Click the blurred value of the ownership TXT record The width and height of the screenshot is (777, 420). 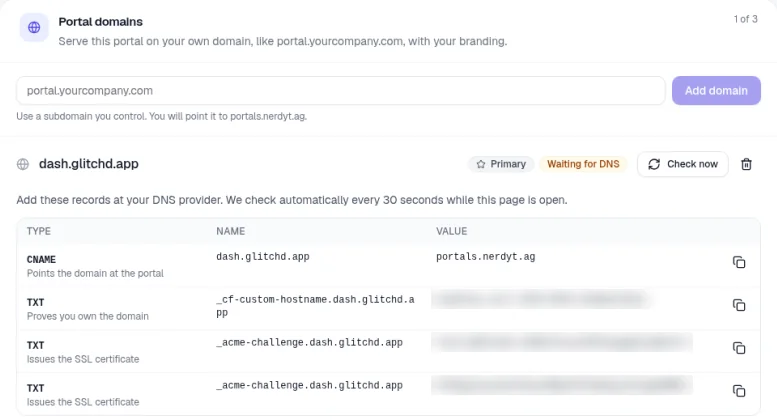(541, 299)
